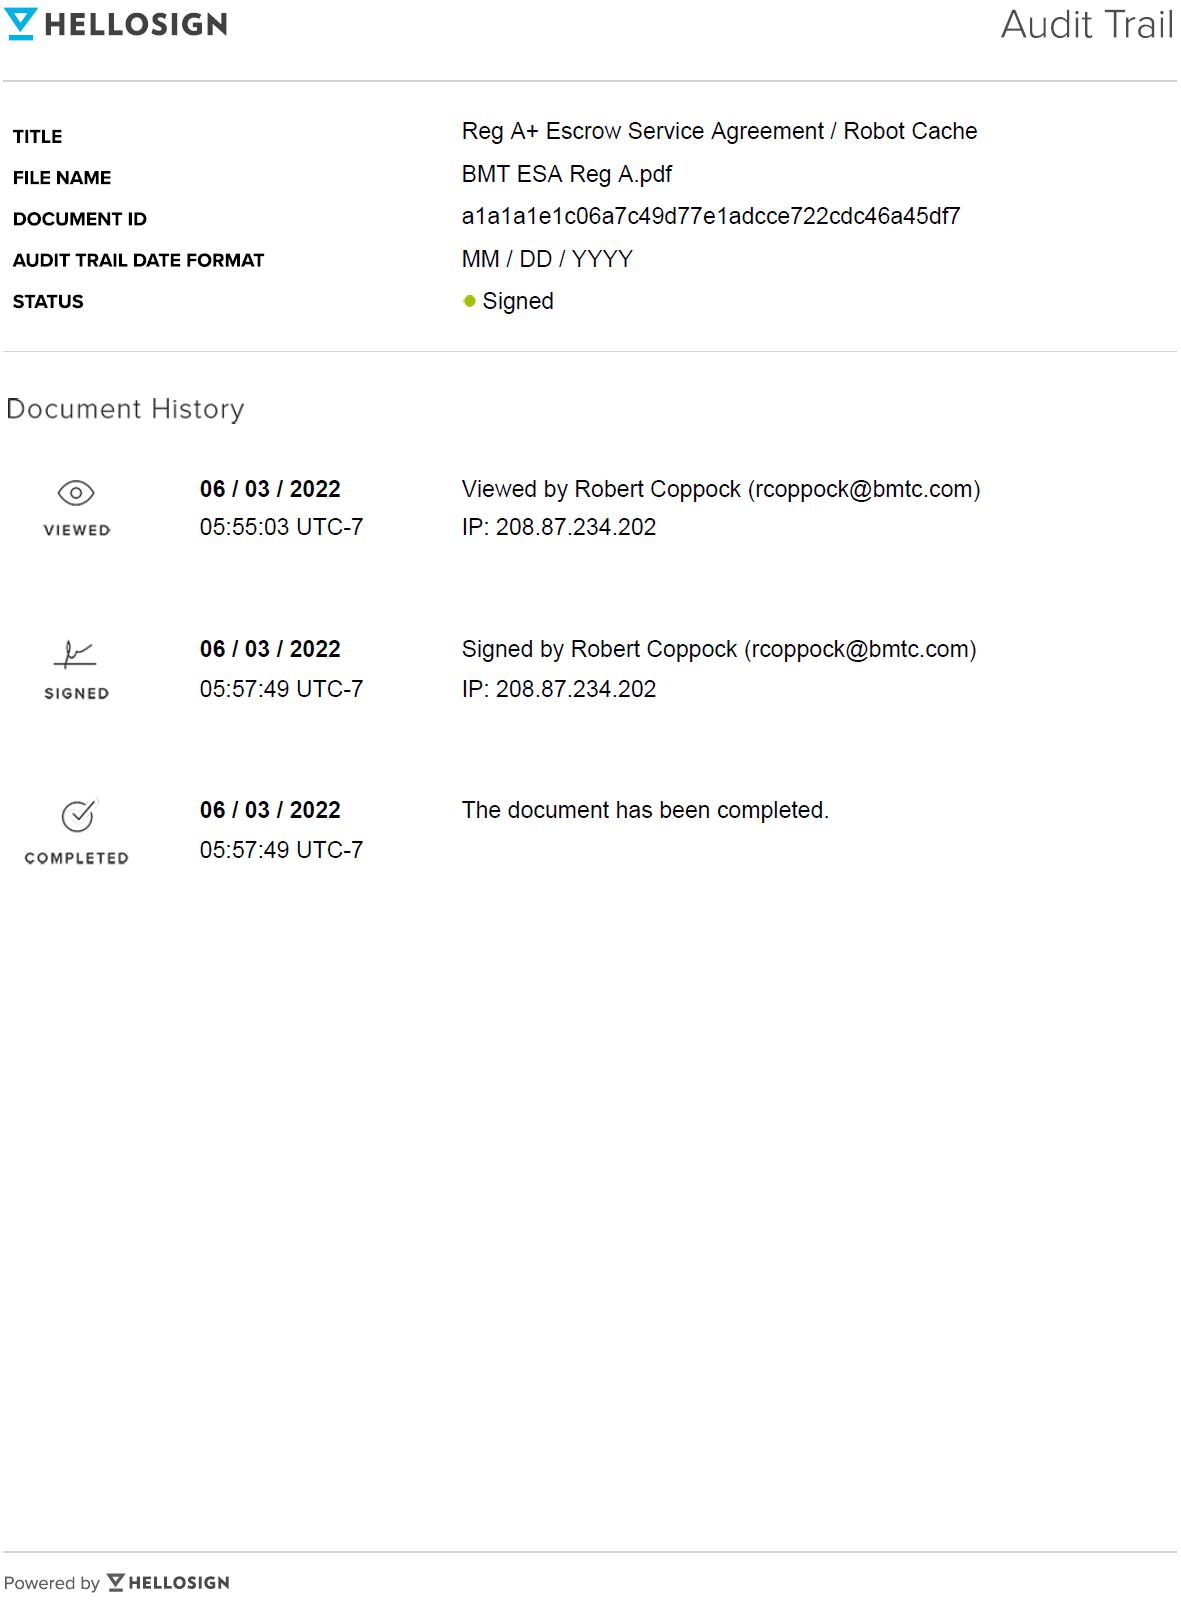Click the completed date 06 / 03 / 2022
This screenshot has width=1181, height=1604.
click(270, 810)
